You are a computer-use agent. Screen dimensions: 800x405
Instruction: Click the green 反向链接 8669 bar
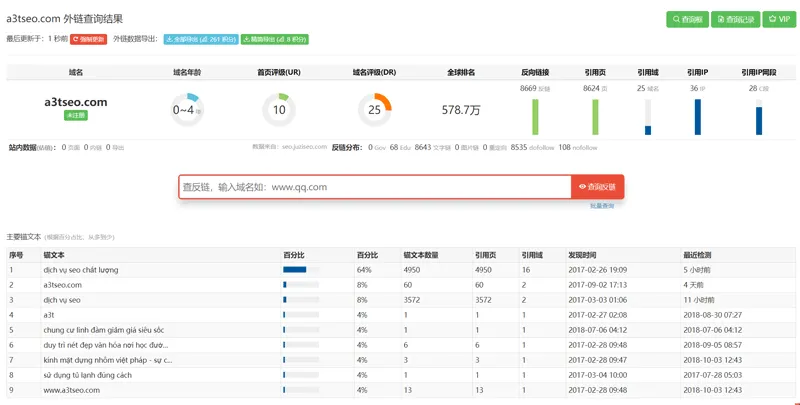[535, 117]
